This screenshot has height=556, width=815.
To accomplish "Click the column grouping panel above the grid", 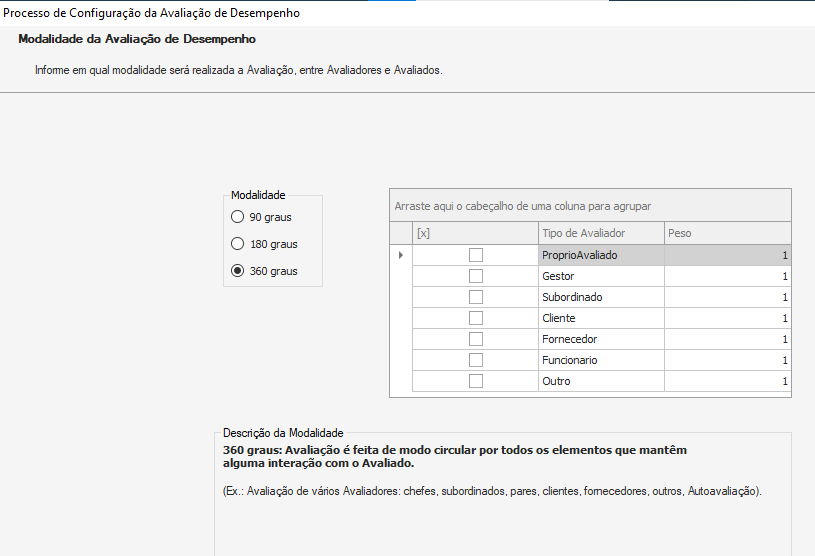I will click(590, 206).
